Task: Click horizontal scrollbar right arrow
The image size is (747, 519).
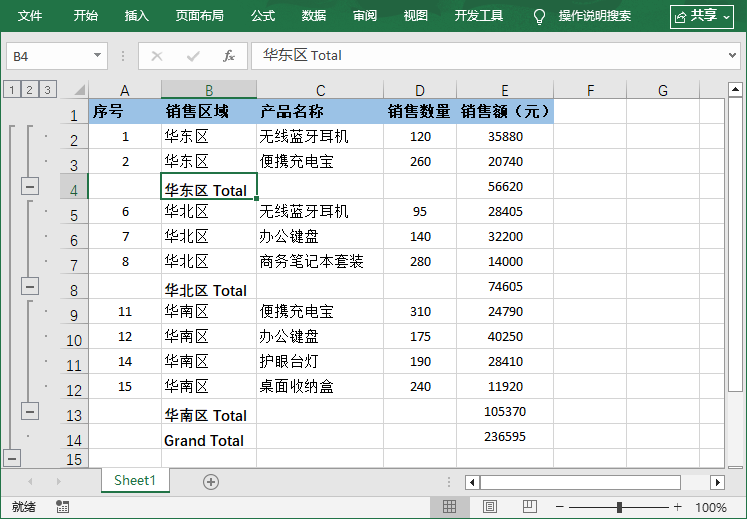Action: click(717, 482)
